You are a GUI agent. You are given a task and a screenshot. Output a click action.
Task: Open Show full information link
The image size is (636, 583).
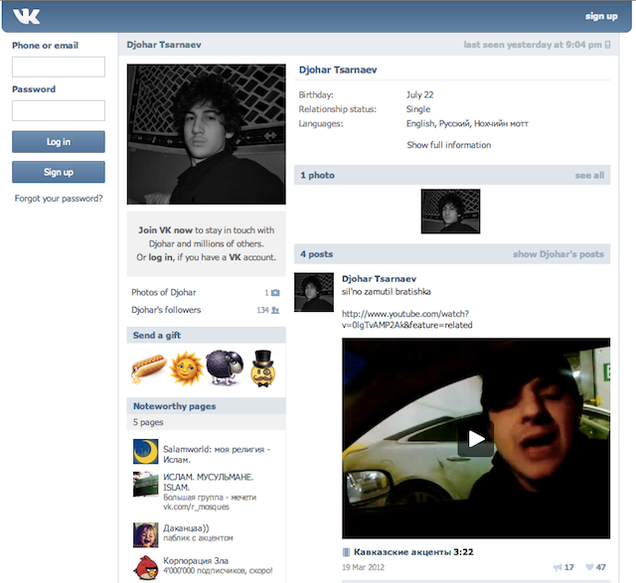449,145
